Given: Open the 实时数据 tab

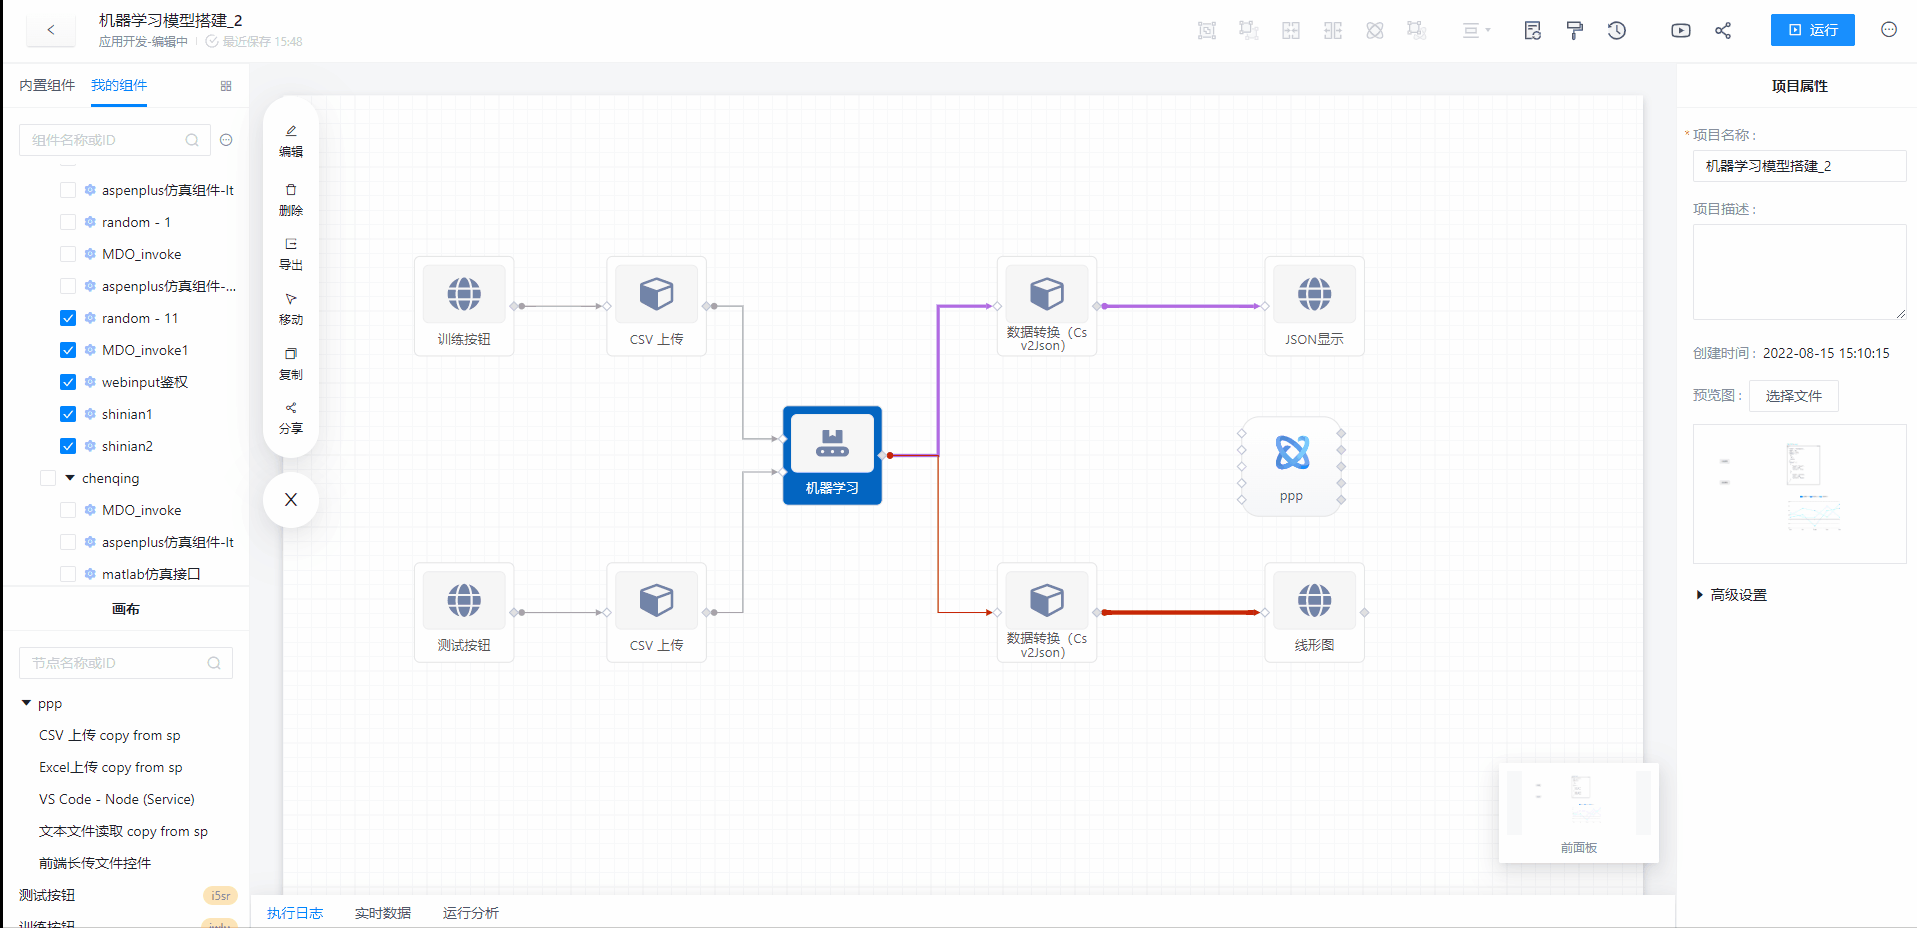Looking at the screenshot, I should tap(382, 913).
